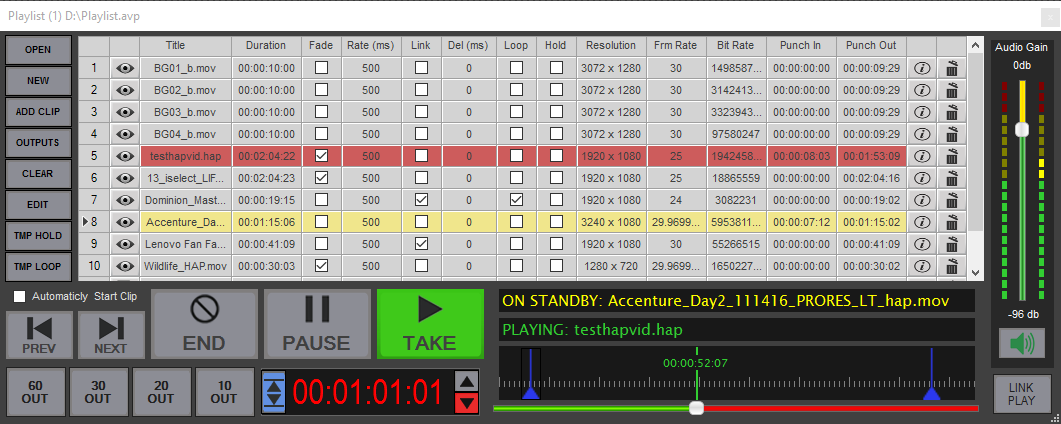
Task: Click the END stop button
Action: pos(204,324)
